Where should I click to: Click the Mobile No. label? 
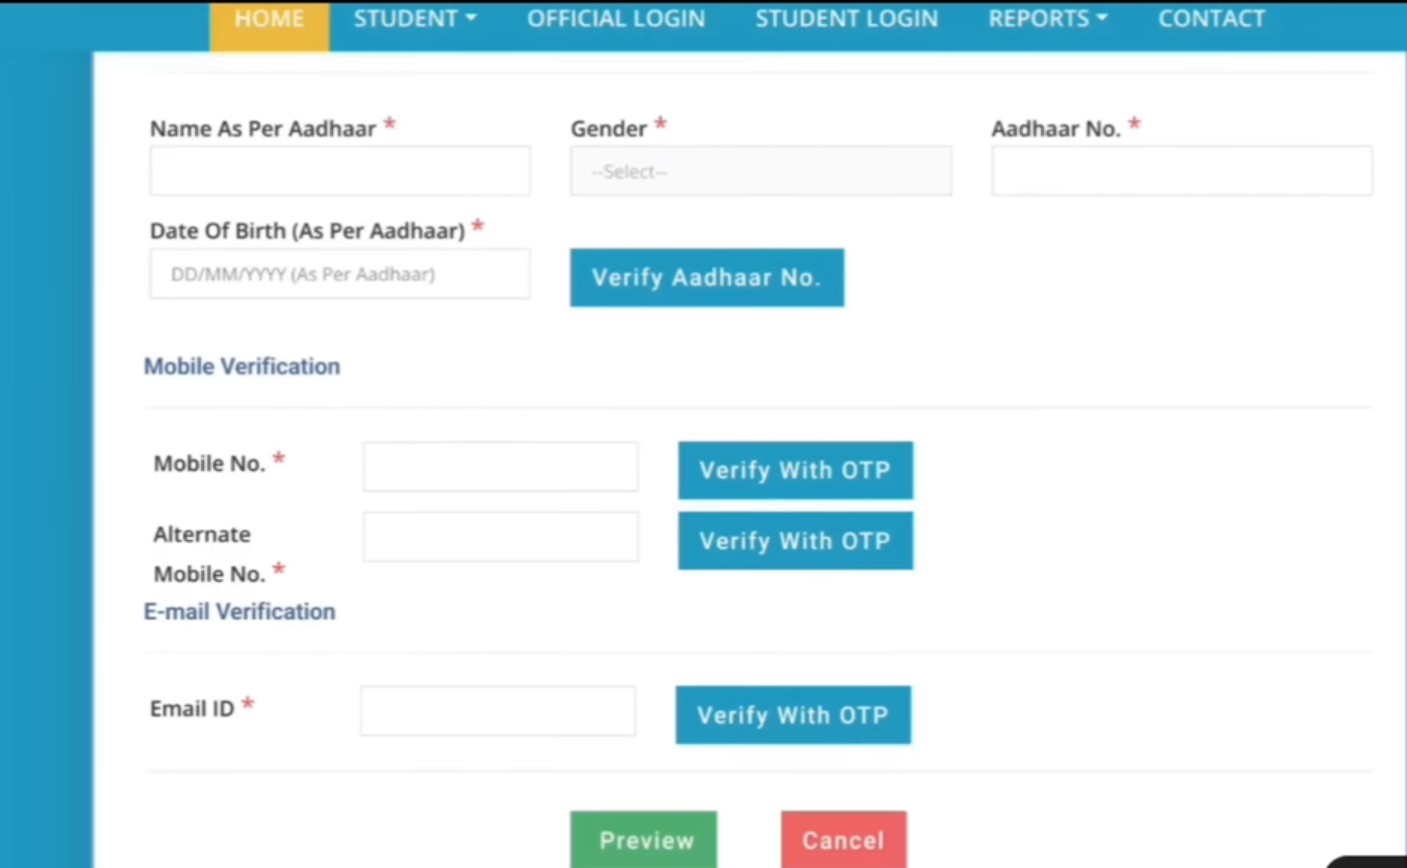[x=209, y=464]
